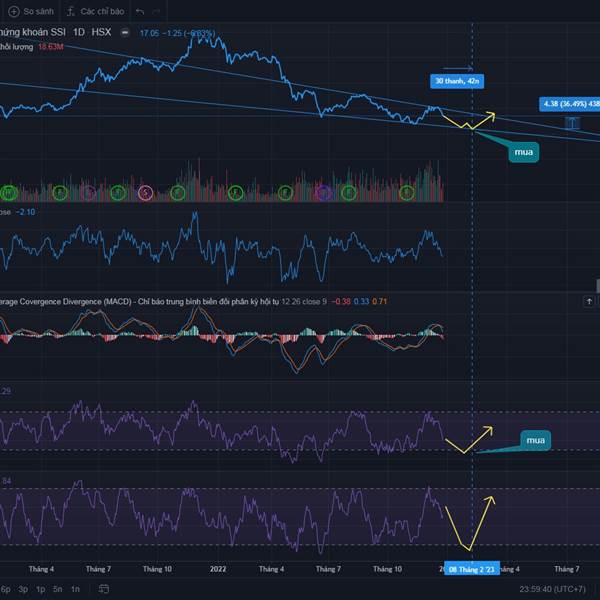Select the chứng khoán SSI symbol title

tap(33, 32)
